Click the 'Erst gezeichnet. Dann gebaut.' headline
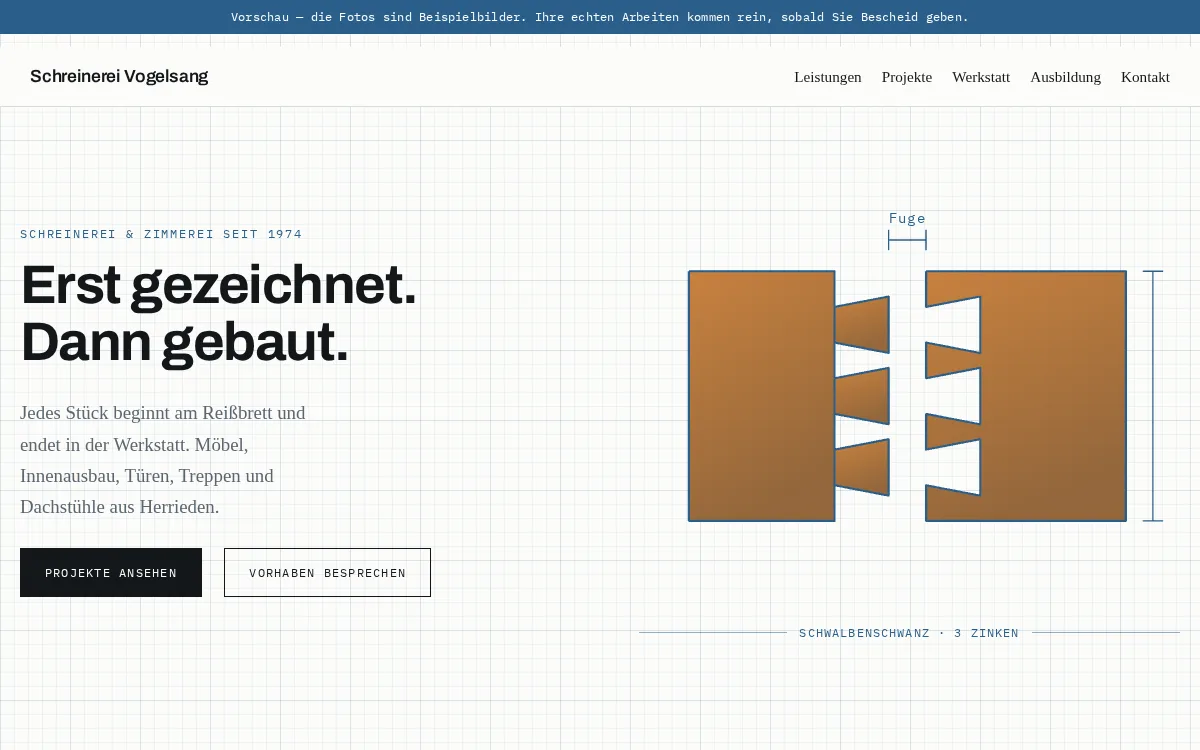The image size is (1200, 750). click(x=218, y=313)
